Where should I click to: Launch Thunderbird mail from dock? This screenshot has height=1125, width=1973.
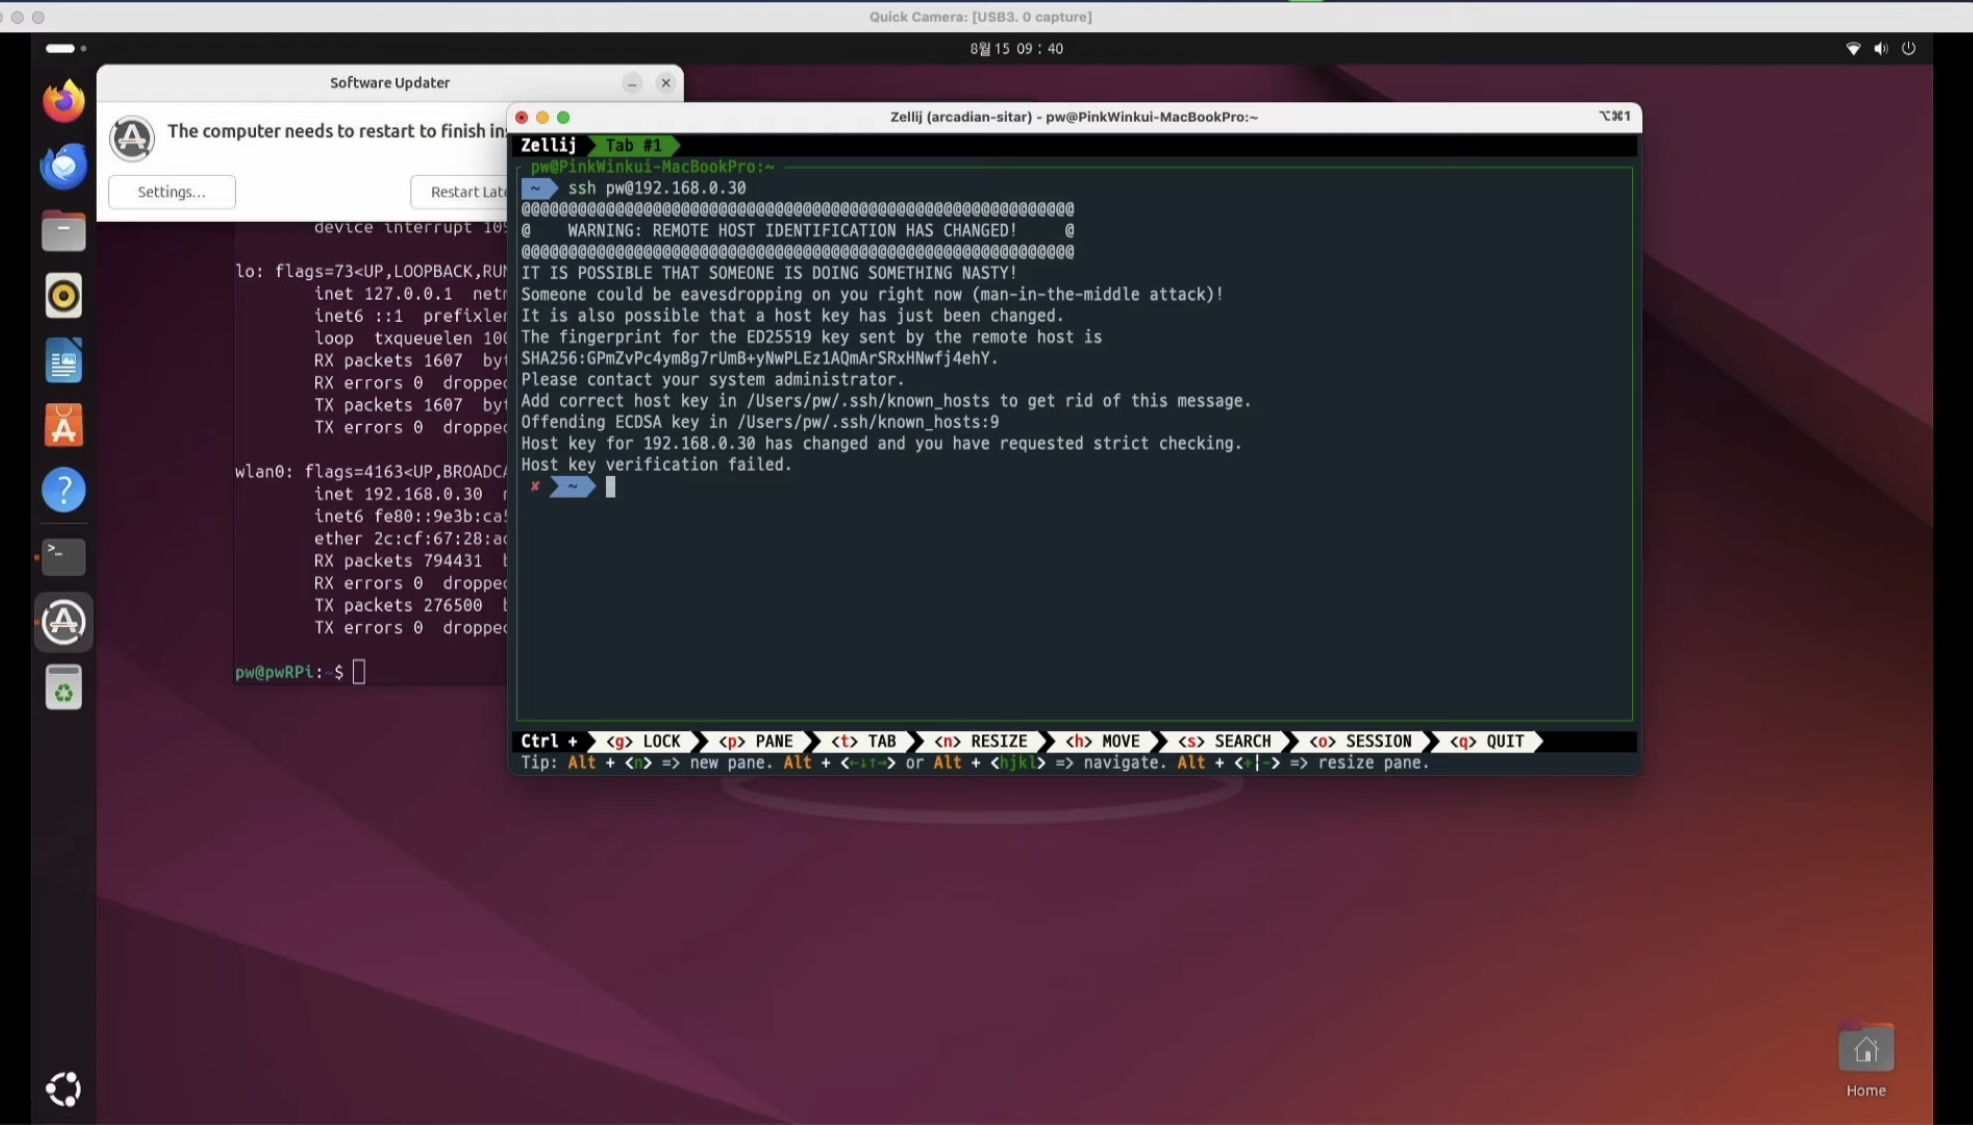tap(63, 166)
